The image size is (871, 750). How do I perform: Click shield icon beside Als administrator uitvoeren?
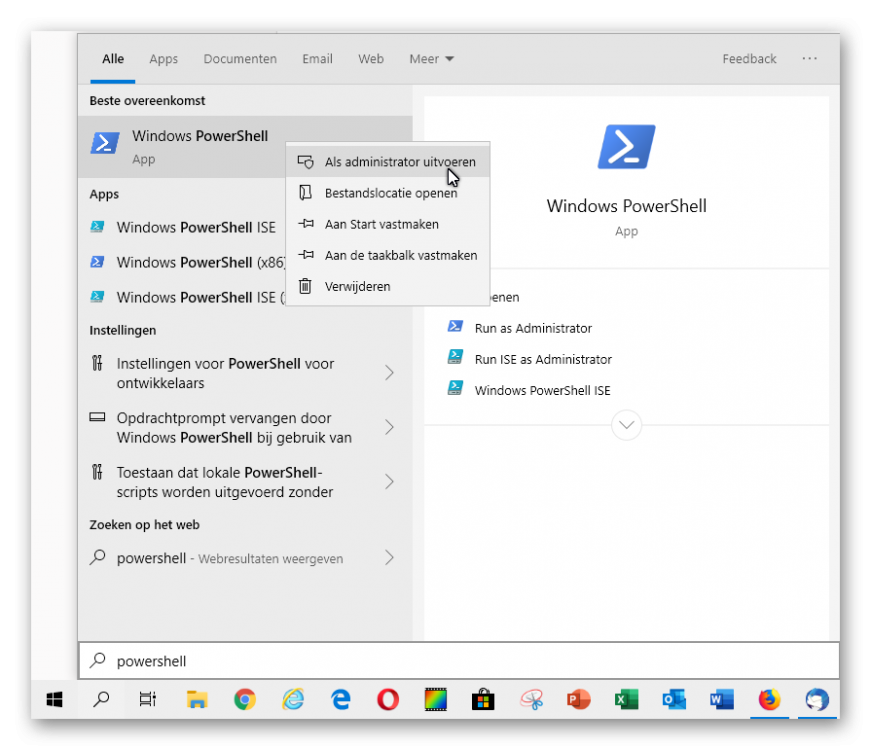coord(306,162)
